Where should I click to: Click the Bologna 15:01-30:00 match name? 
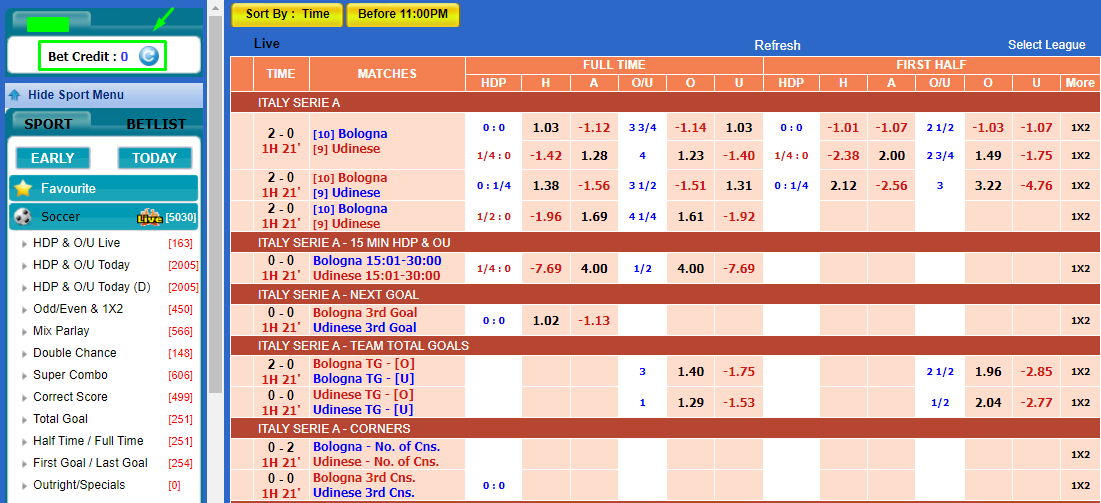point(377,261)
